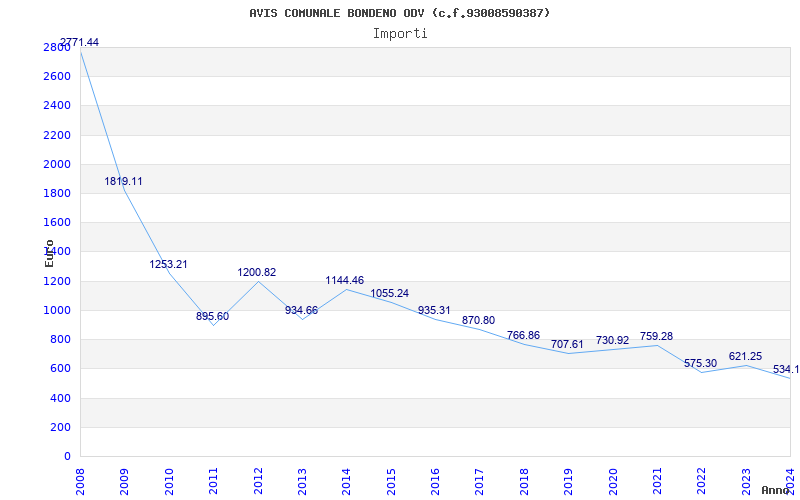Click the 800 y-axis tick label

click(x=60, y=339)
